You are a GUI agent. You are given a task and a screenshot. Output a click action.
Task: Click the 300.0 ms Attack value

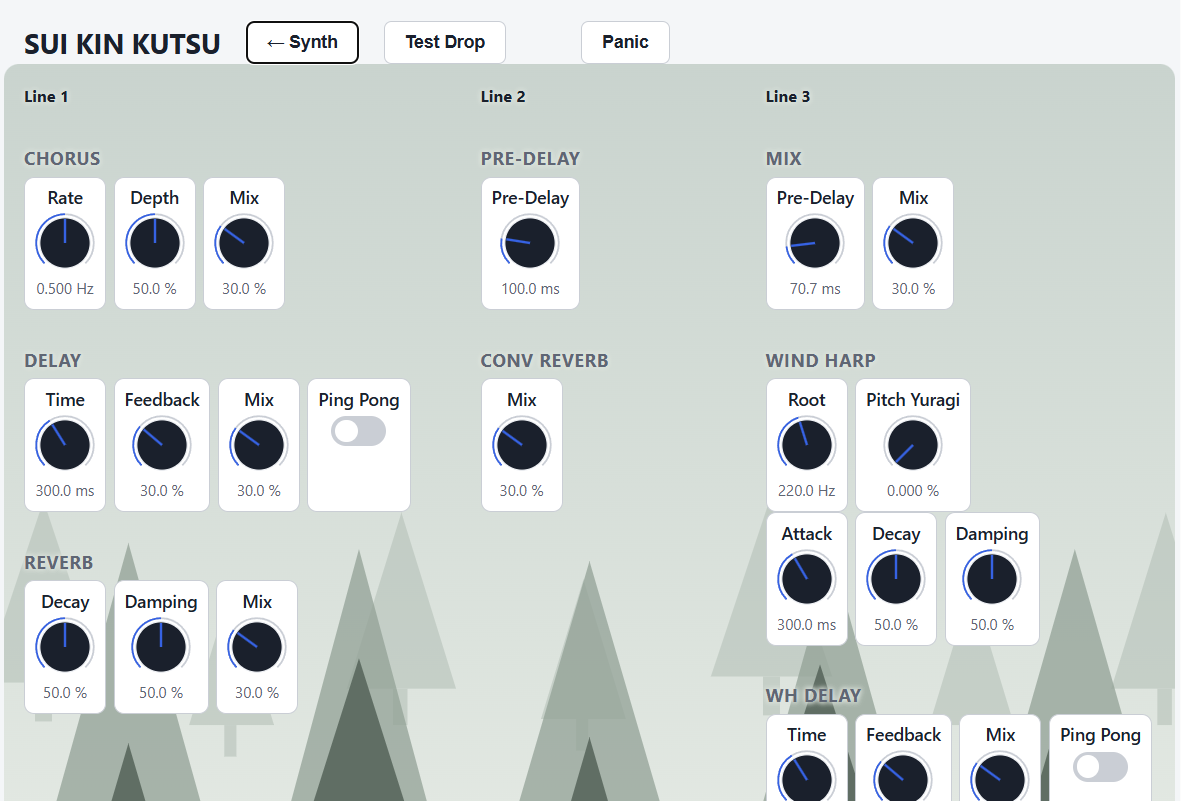(807, 625)
